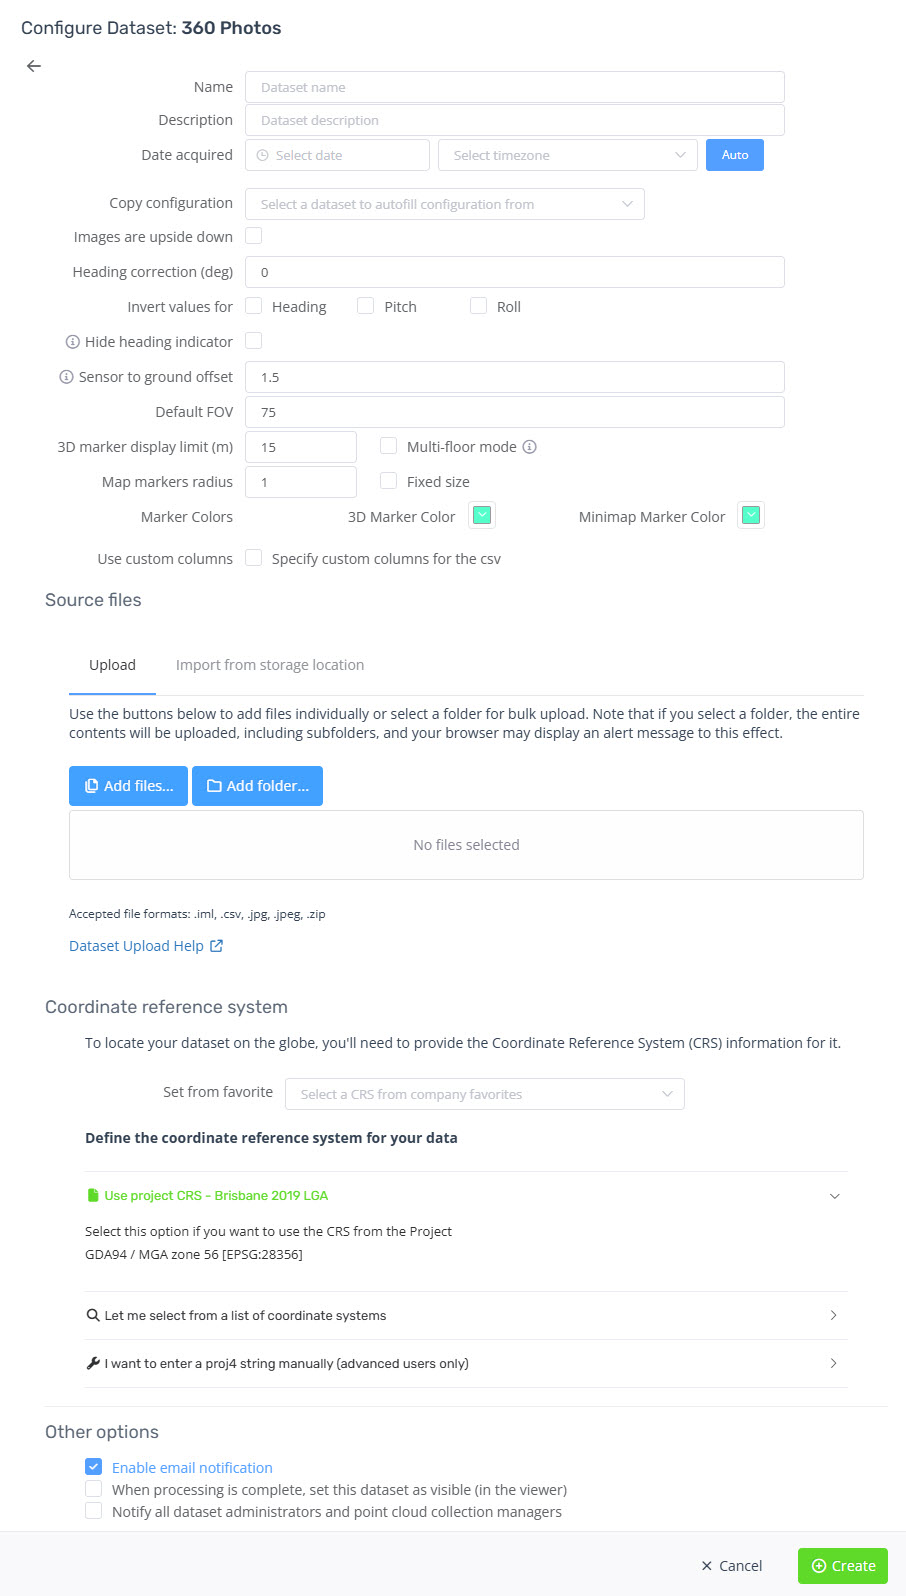
Task: Click wrench icon for proj4 string option
Action: (x=93, y=1363)
